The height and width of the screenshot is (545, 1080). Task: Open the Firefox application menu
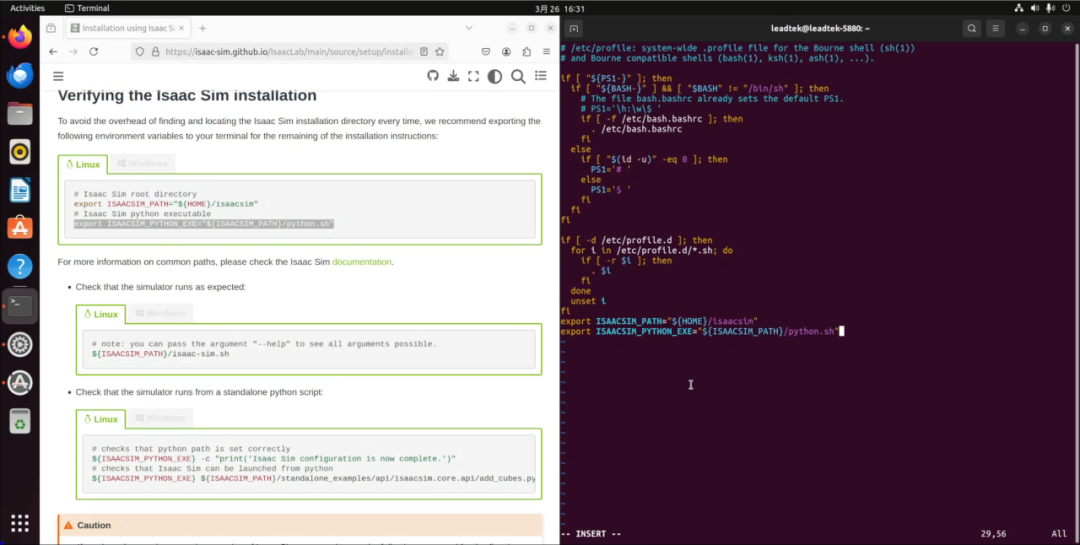(x=547, y=52)
